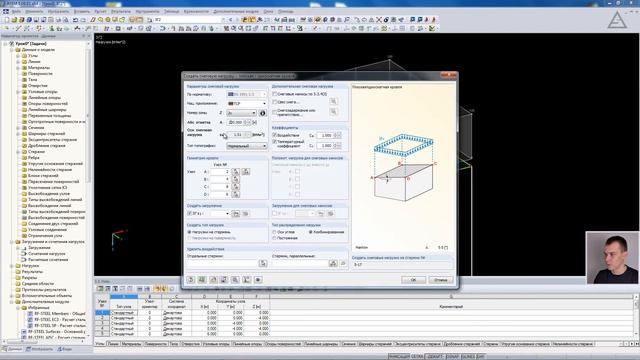This screenshot has width=640, height=360.
Task: Click third bottom dialog toolbar icon
Action: tap(213, 280)
